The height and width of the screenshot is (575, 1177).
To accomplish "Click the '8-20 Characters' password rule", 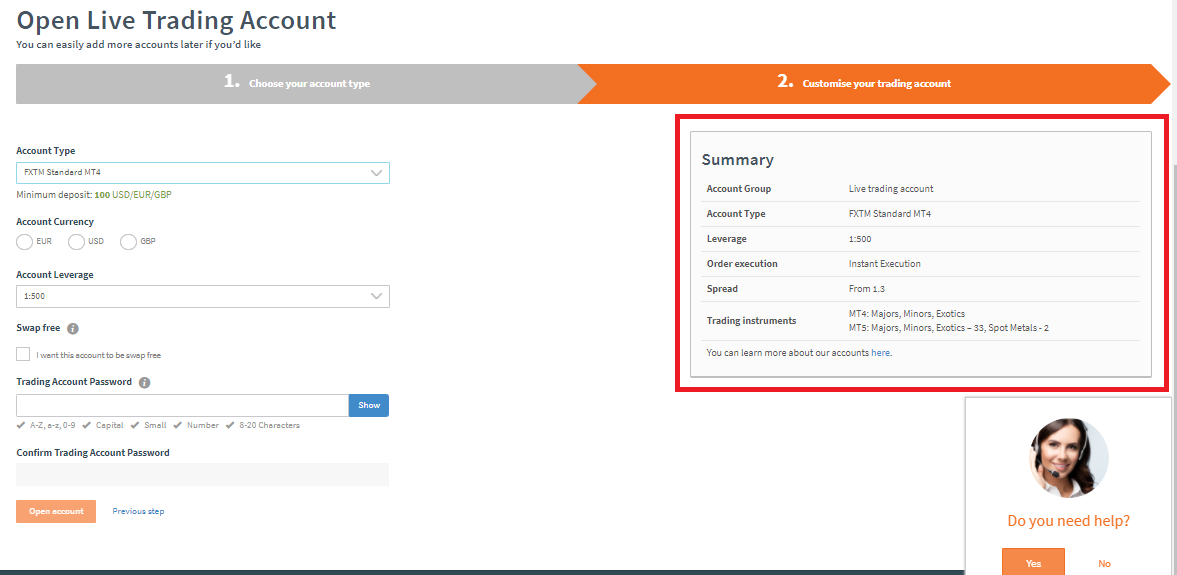I will 269,425.
